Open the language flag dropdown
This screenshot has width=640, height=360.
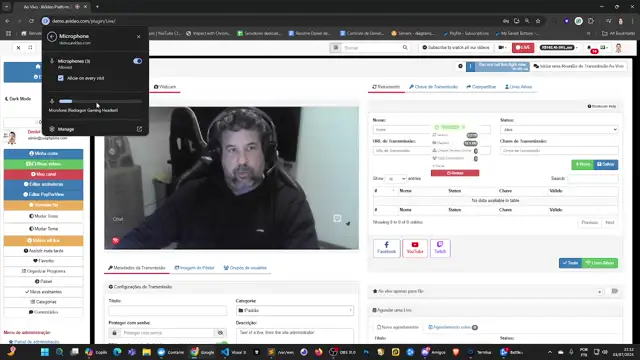pos(604,48)
